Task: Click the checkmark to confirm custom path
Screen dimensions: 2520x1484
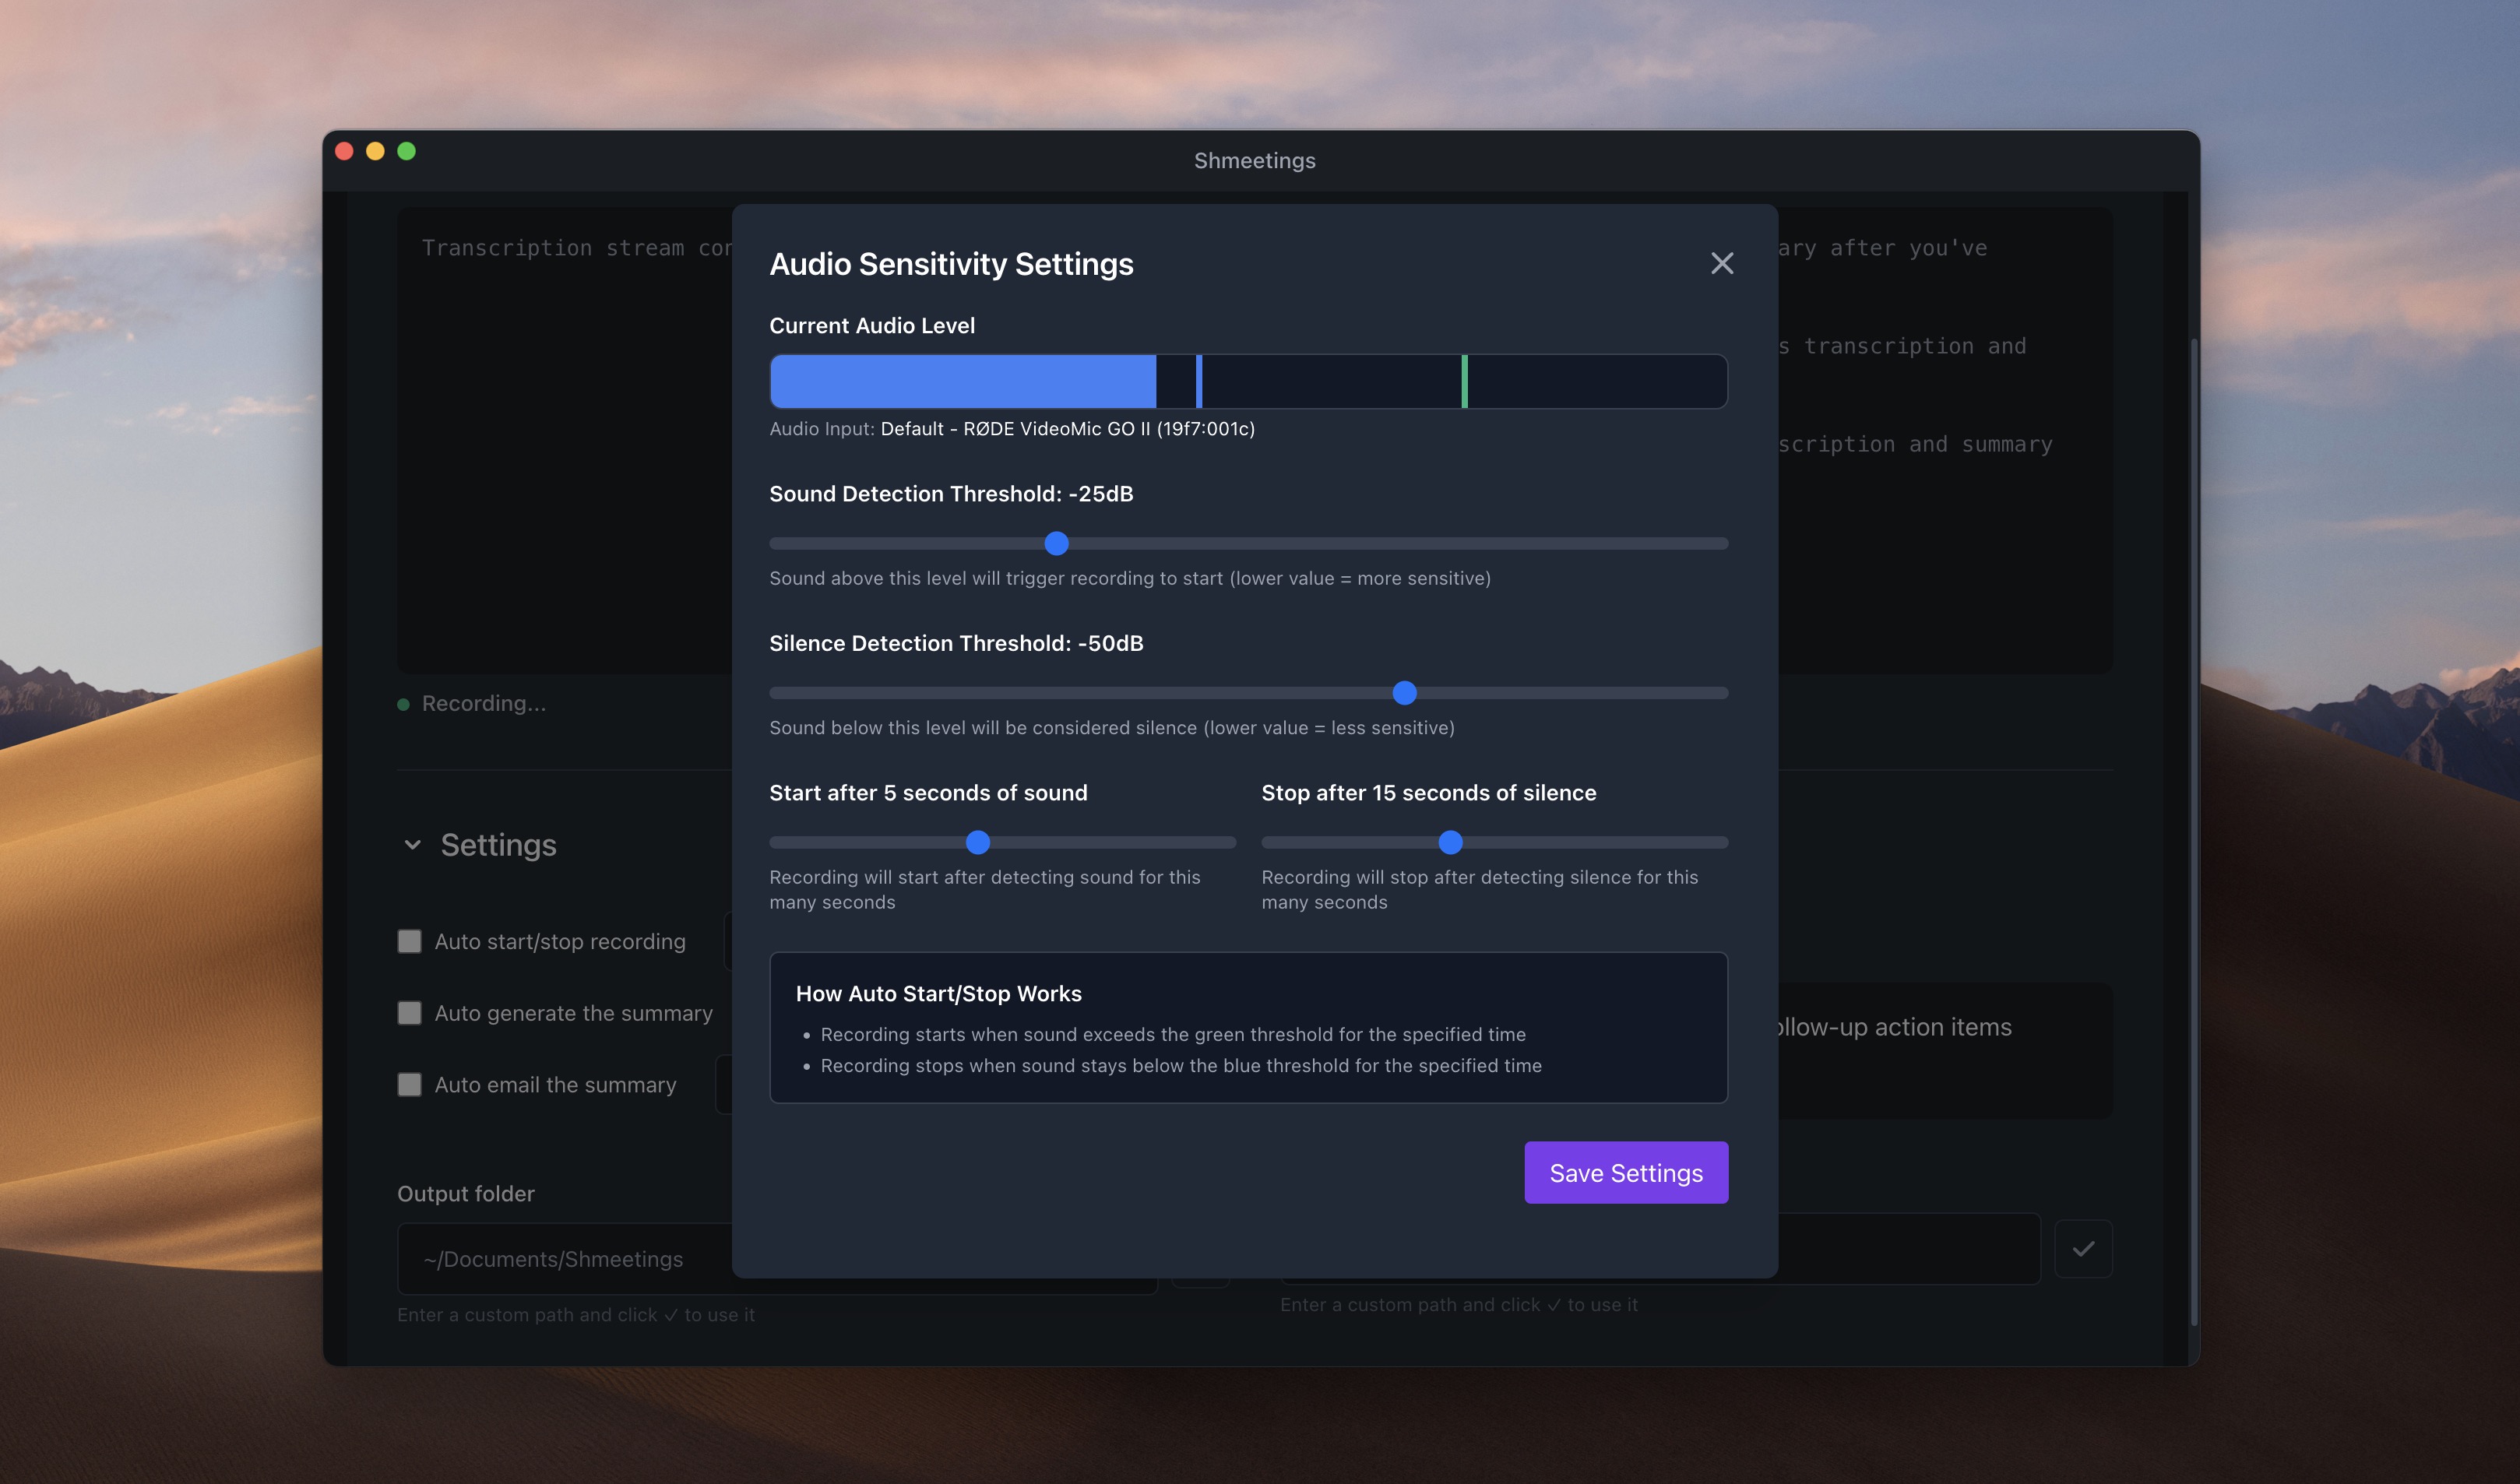Action: pos(2084,1247)
